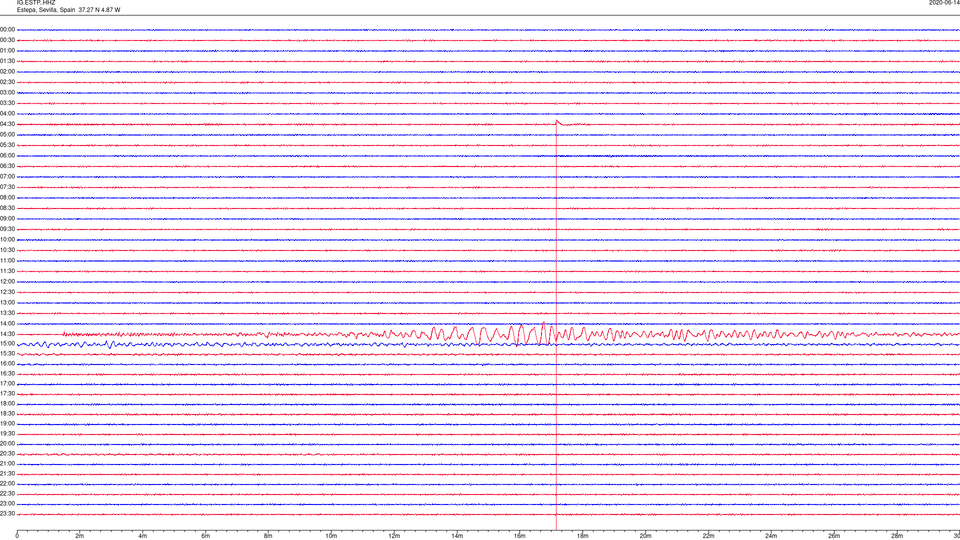The width and height of the screenshot is (960, 540).
Task: Select the 07:30 trace time label
Action: (7, 187)
